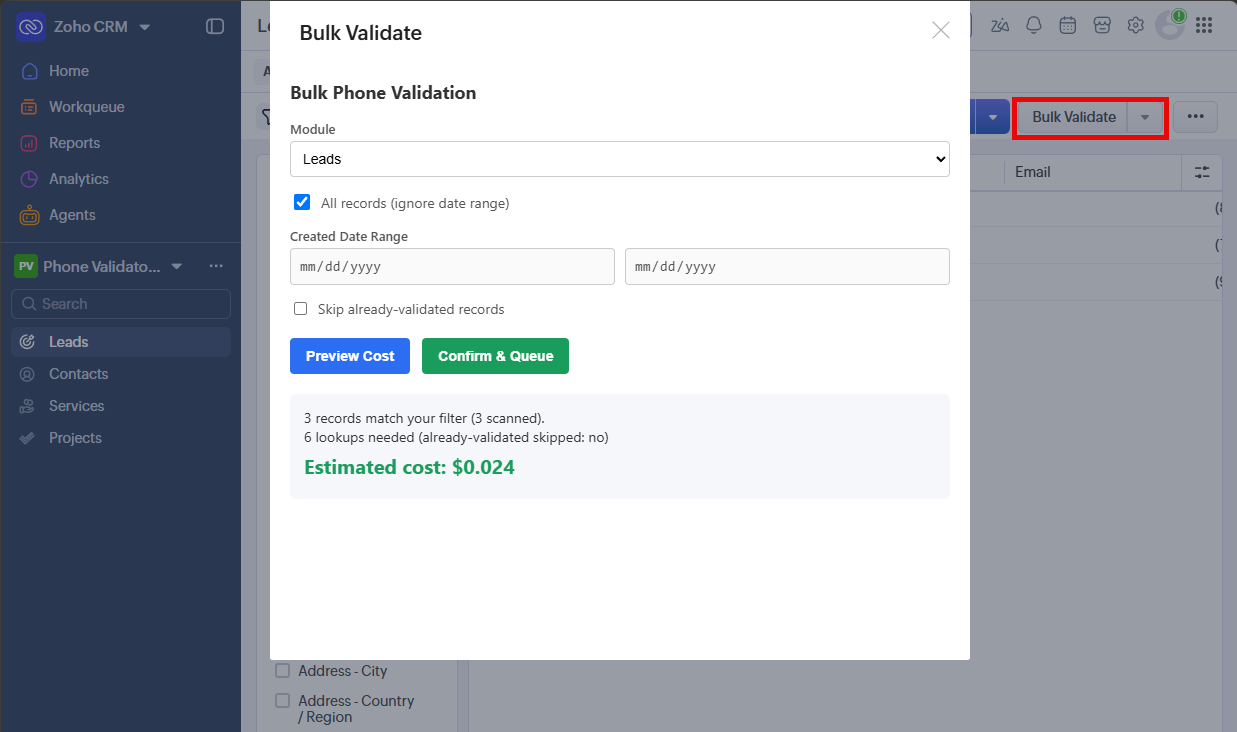Check the Address - Country / Region checkbox
The width and height of the screenshot is (1237, 732).
[x=282, y=701]
